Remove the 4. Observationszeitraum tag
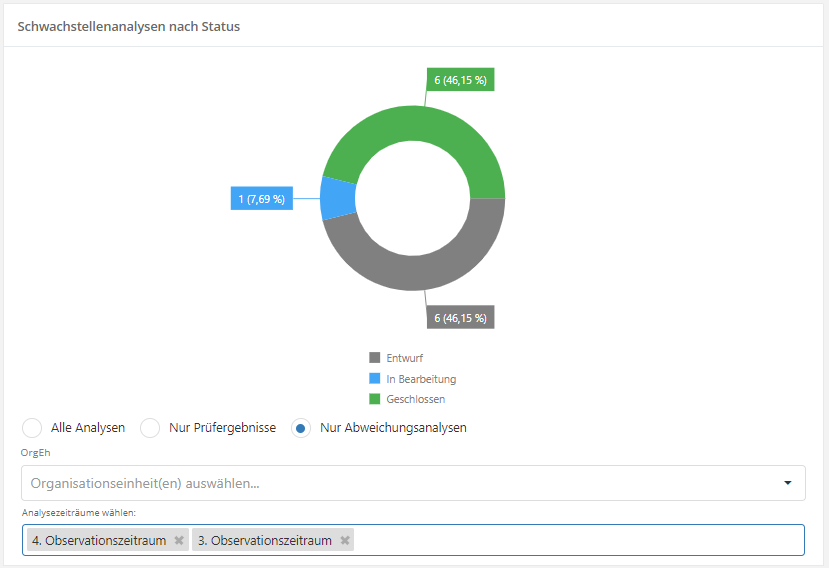This screenshot has height=568, width=829. click(x=179, y=540)
